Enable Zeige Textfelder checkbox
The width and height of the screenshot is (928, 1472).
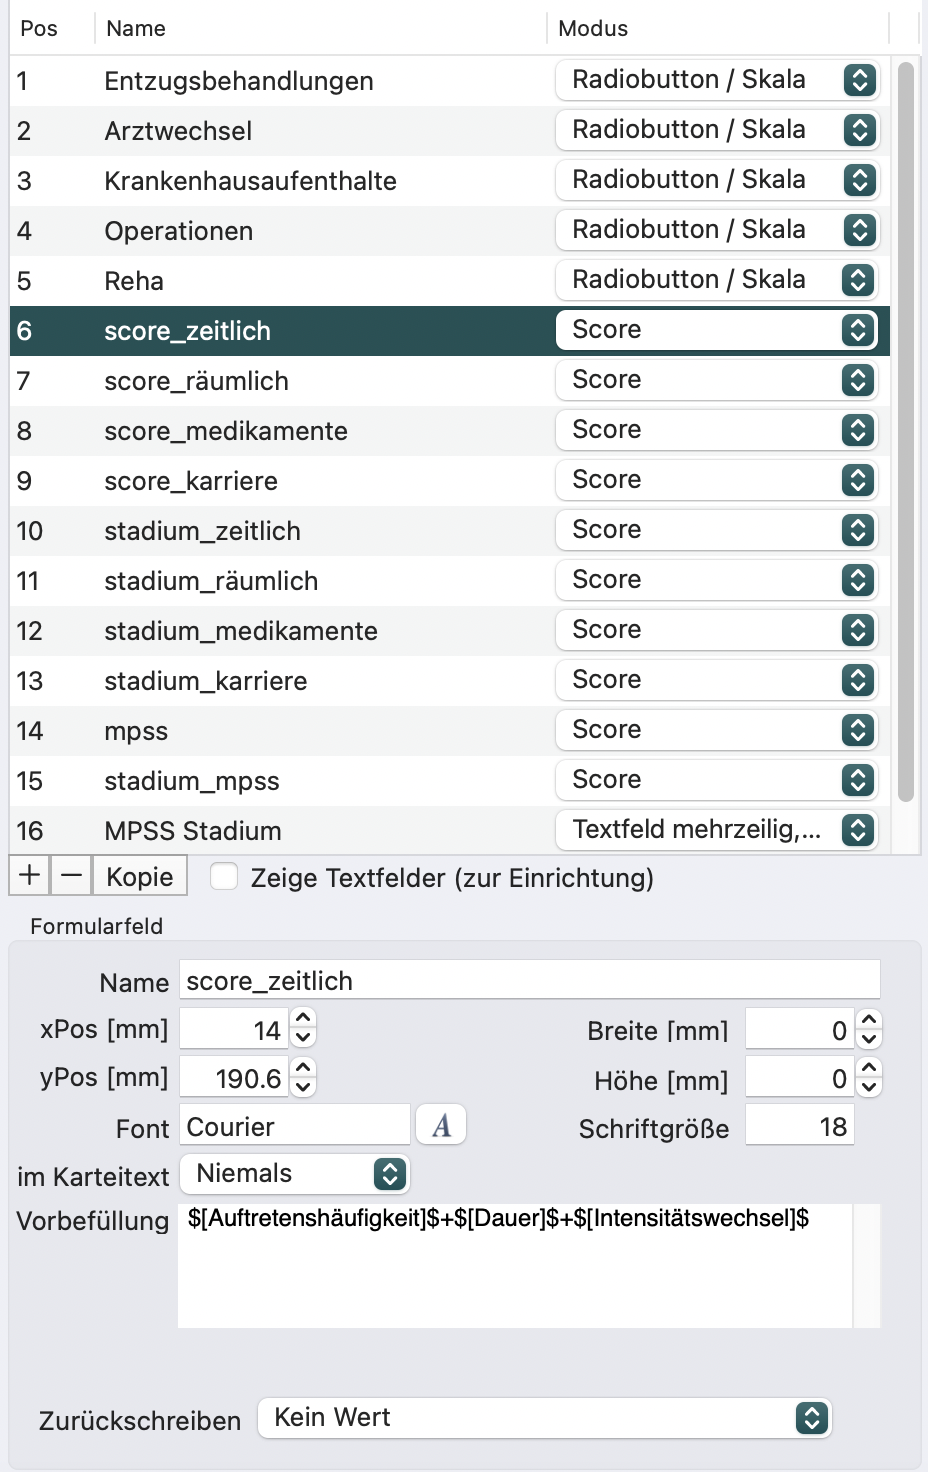click(224, 877)
